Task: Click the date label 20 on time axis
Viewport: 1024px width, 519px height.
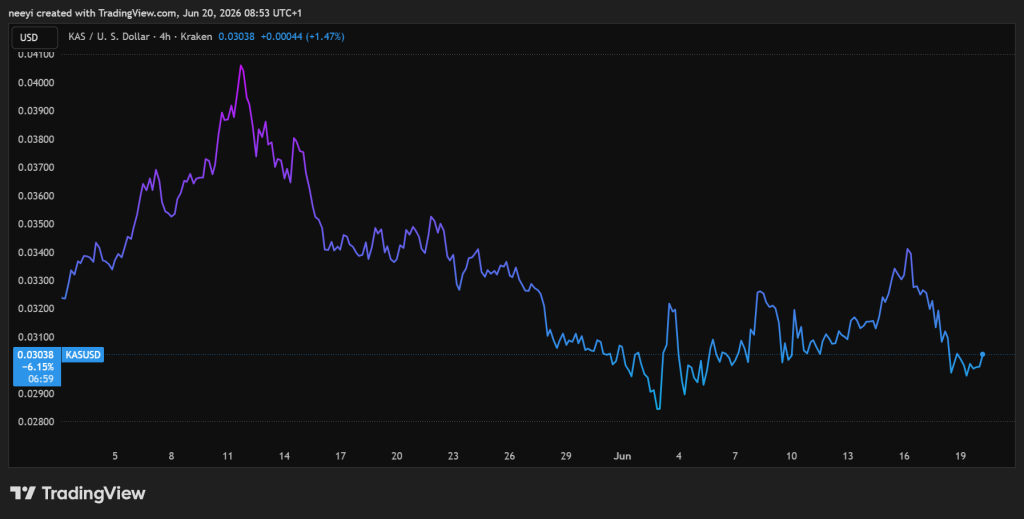Action: click(396, 456)
